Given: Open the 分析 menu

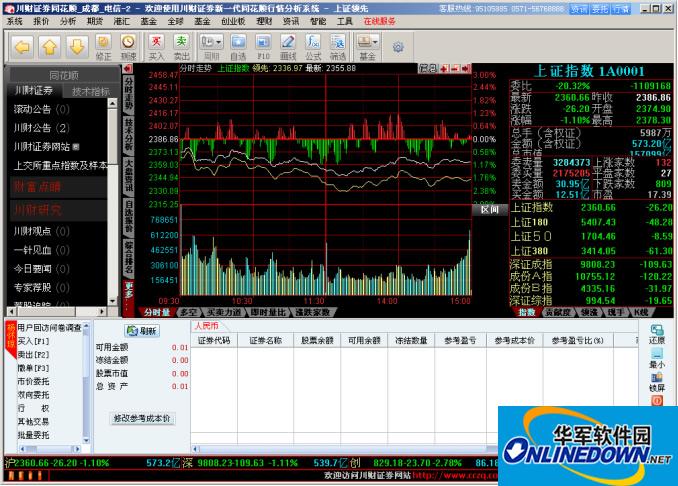Looking at the screenshot, I should 67,21.
